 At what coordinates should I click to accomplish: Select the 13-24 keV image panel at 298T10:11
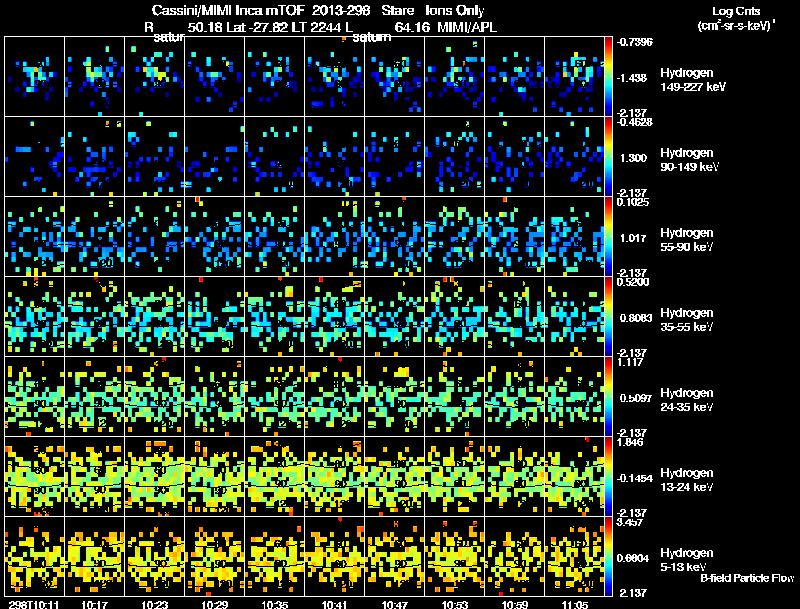tap(35, 476)
